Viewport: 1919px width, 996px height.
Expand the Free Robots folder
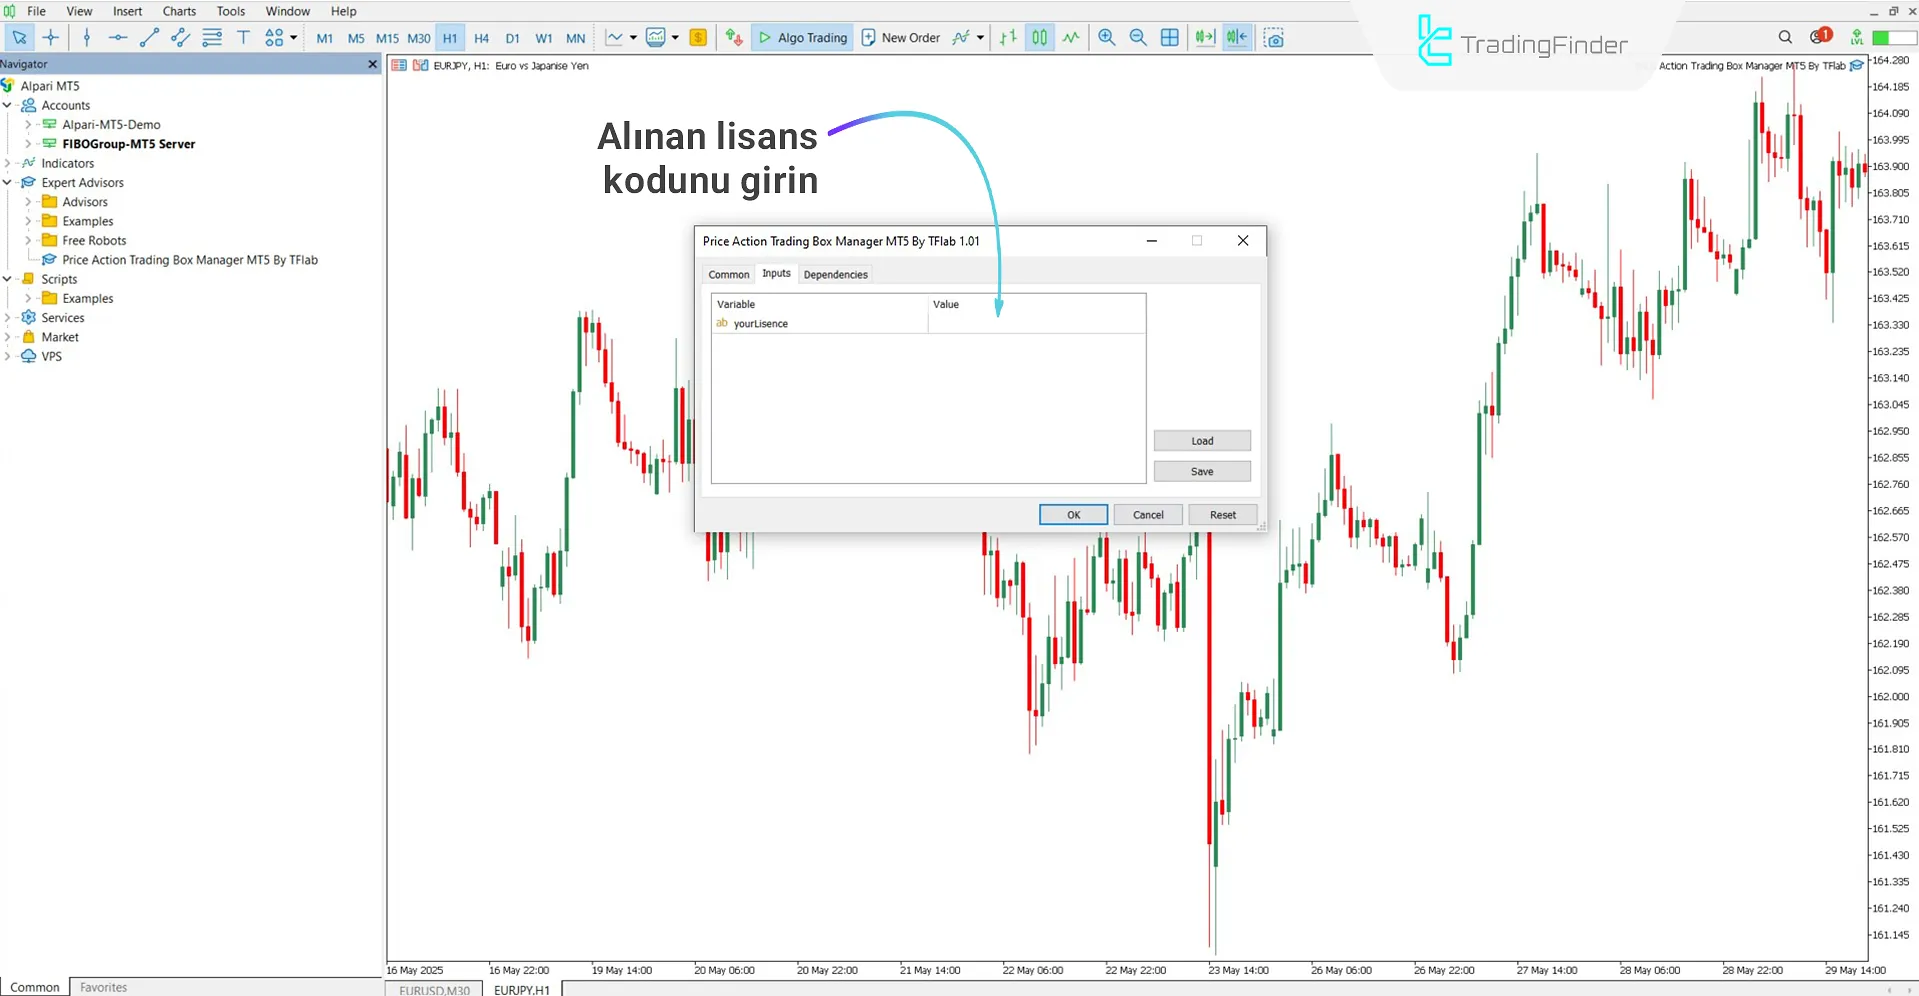pyautogui.click(x=28, y=241)
